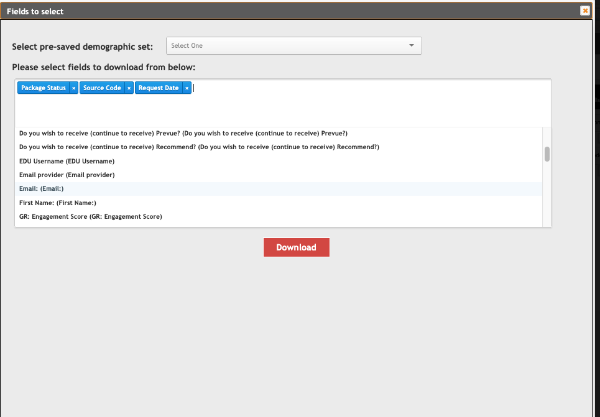Open the pre-saved demographic set dropdown
Image resolution: width=600 pixels, height=417 pixels.
[294, 46]
